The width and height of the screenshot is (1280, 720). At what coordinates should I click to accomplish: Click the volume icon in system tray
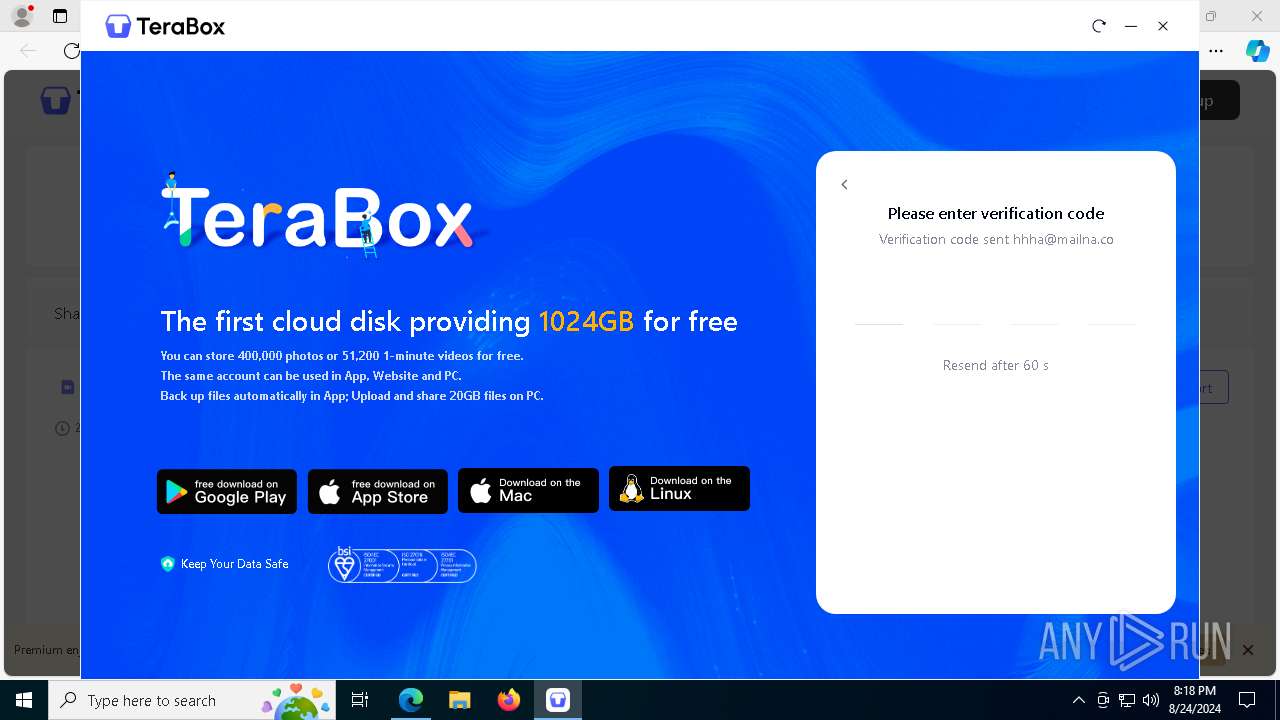point(1151,700)
